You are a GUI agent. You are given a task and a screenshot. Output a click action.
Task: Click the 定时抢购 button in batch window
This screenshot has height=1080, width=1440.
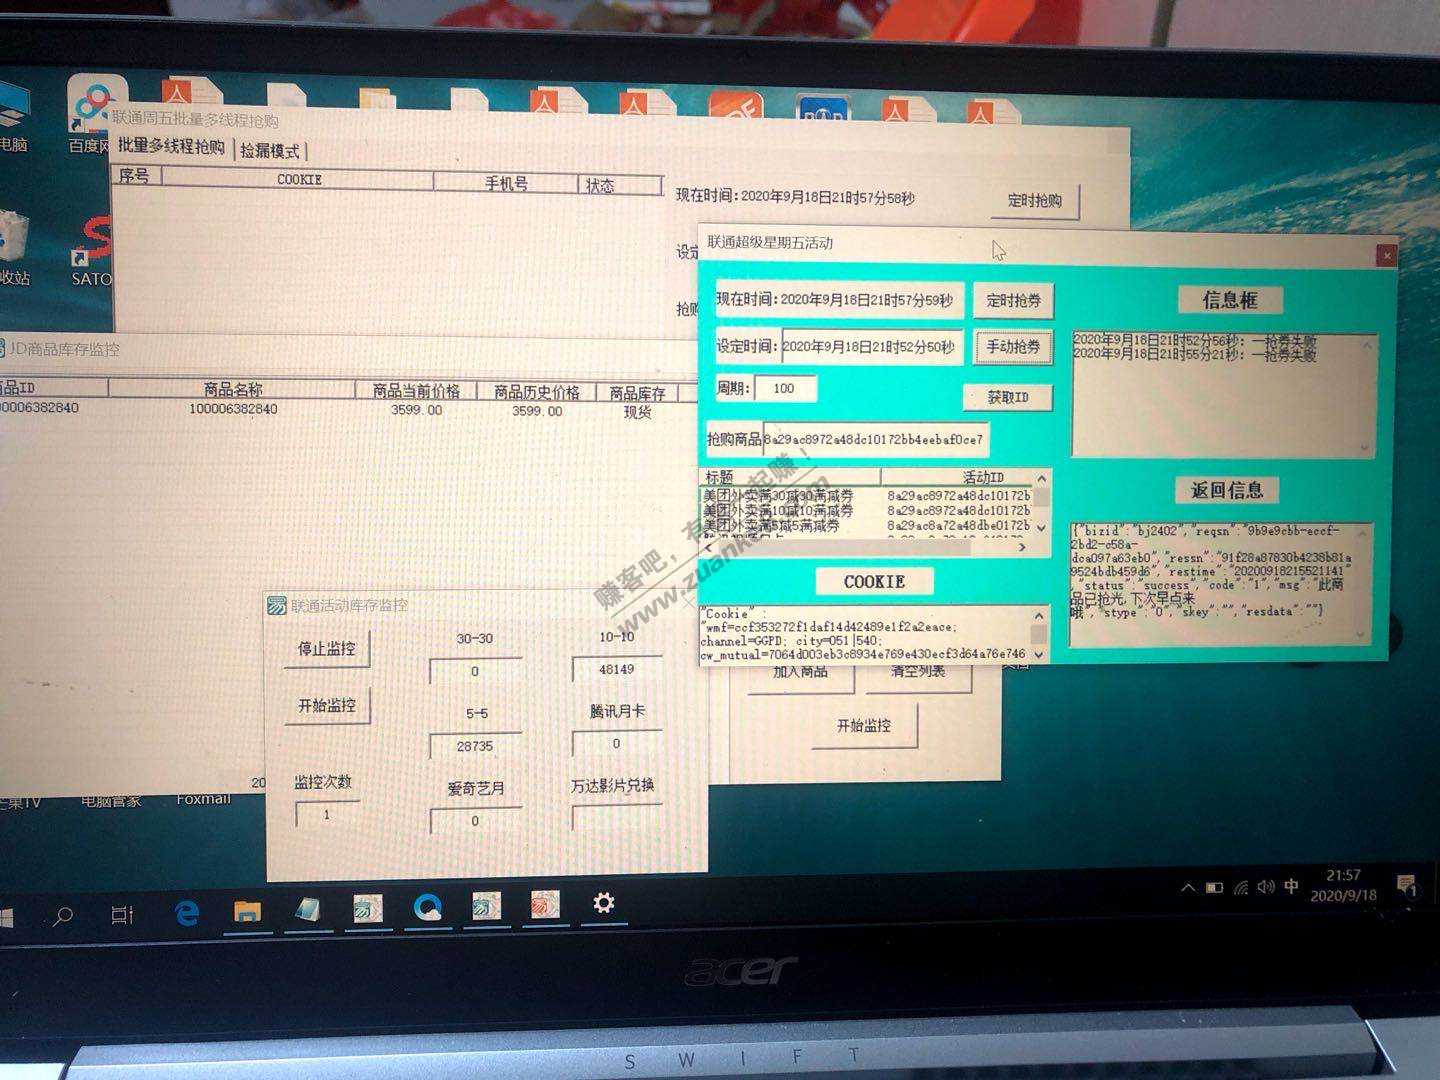click(1035, 200)
